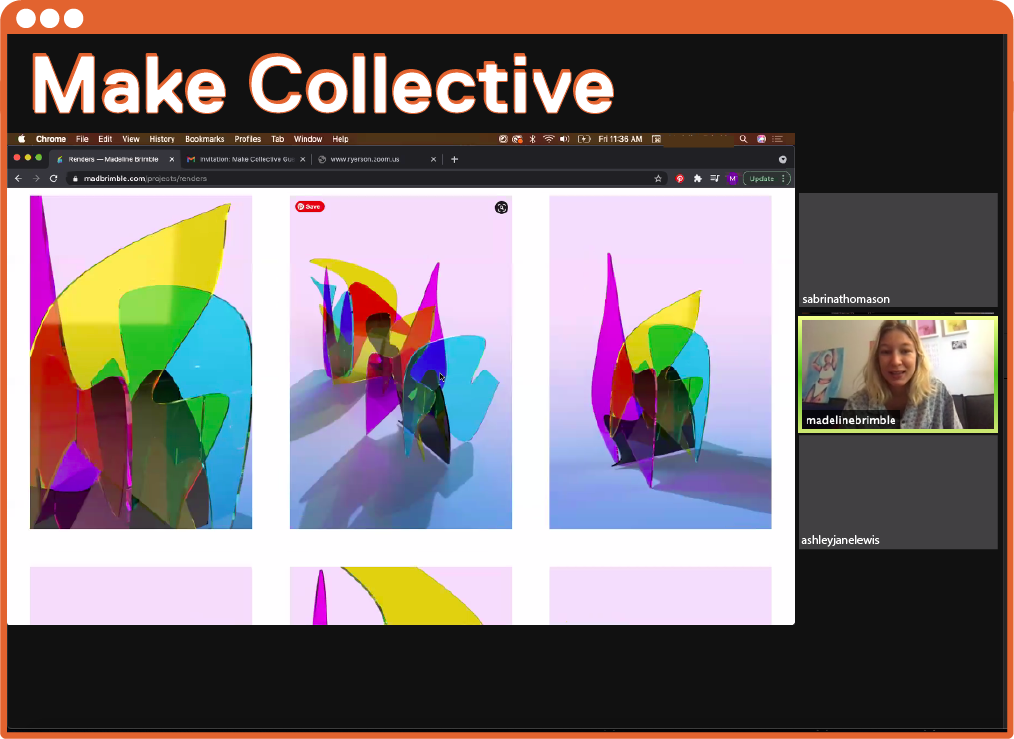Reload the page with the refresh icon
This screenshot has height=739, width=1014.
click(x=53, y=178)
